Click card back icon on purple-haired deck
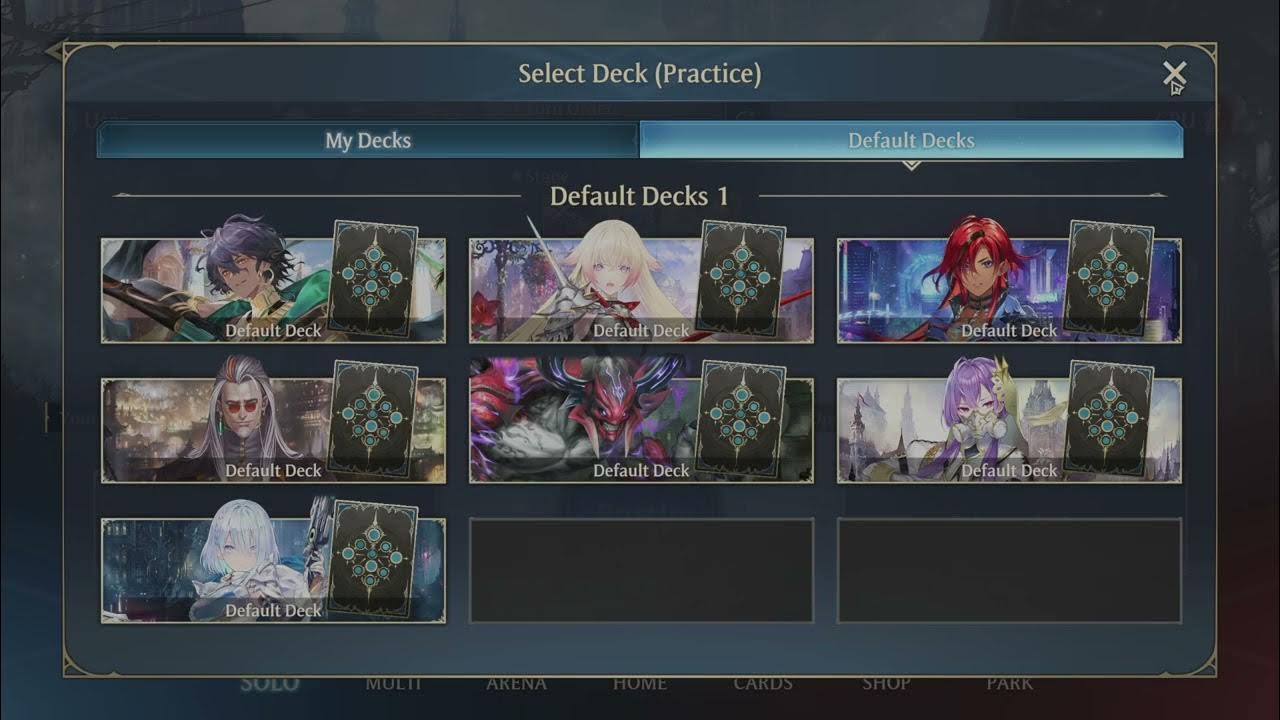The width and height of the screenshot is (1280, 720). pos(1109,418)
